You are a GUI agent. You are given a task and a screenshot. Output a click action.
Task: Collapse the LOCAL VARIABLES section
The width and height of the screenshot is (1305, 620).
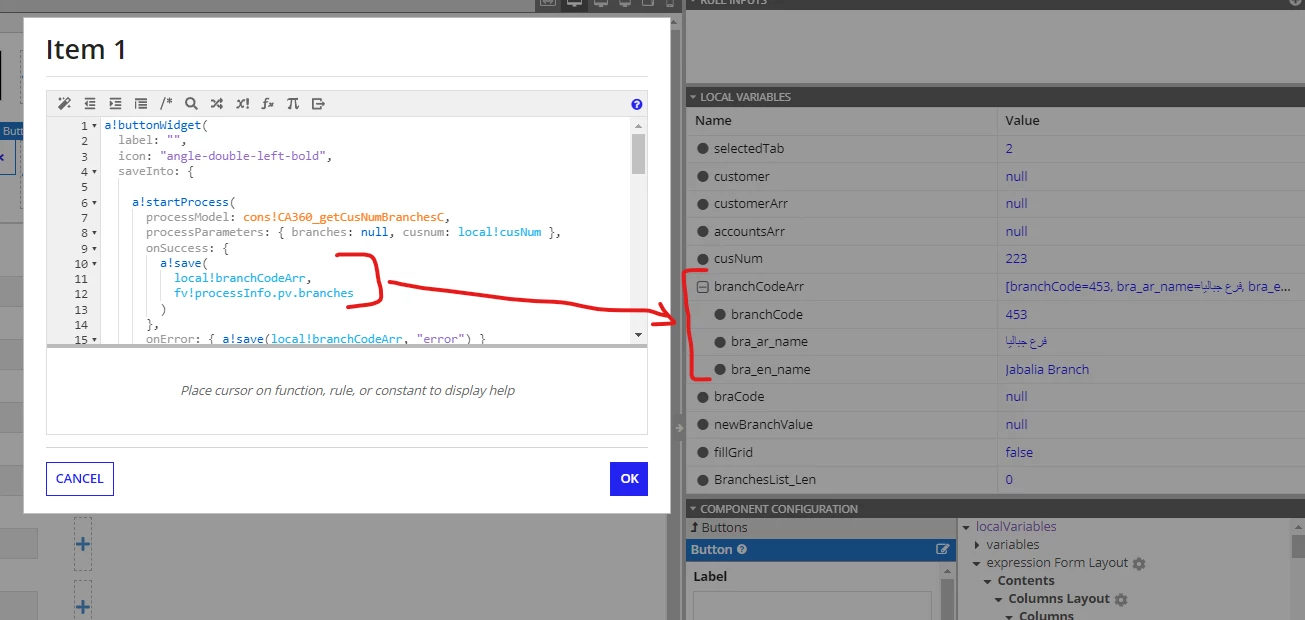[693, 97]
